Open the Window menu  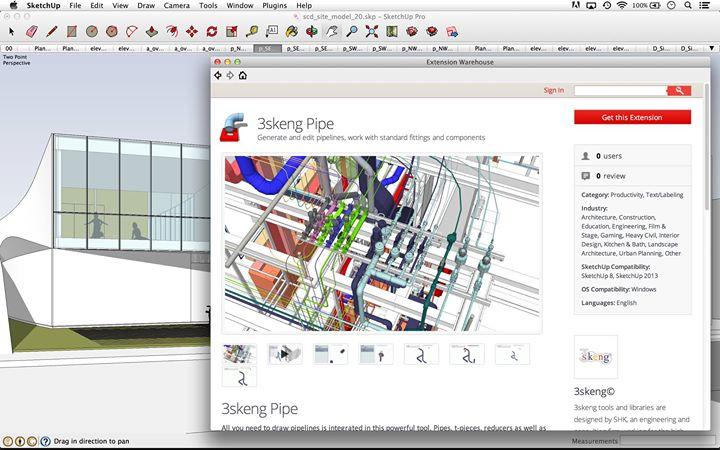tap(240, 6)
